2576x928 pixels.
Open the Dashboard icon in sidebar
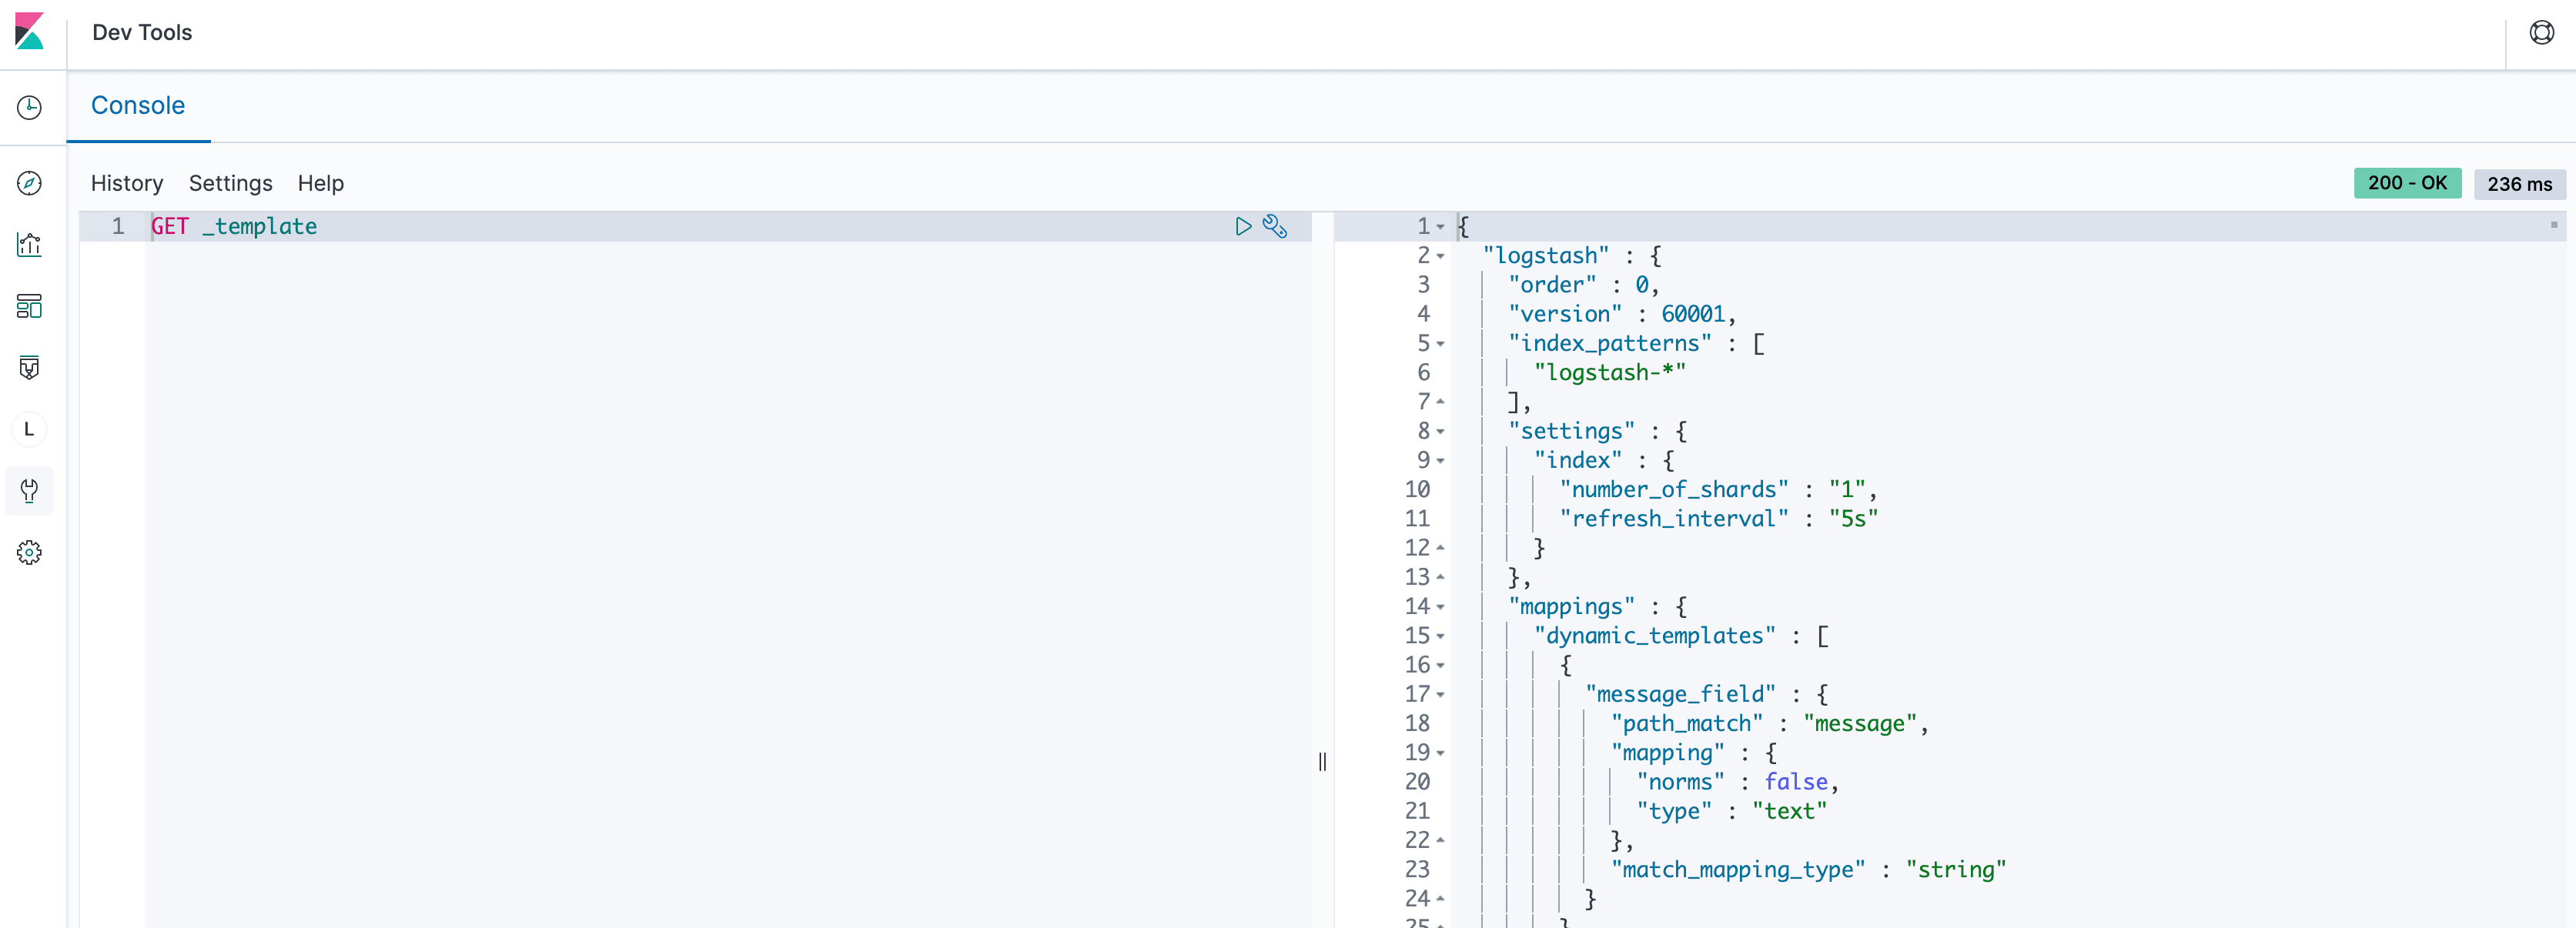tap(29, 306)
